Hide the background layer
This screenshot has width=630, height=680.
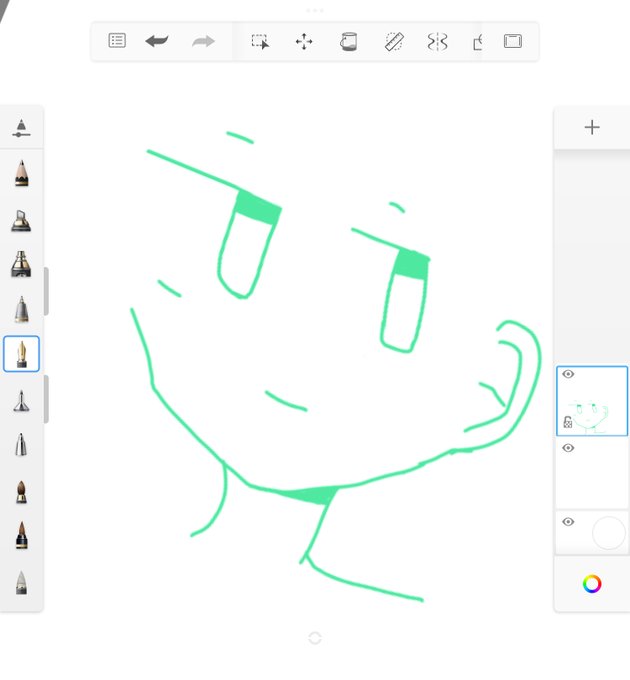(x=568, y=522)
